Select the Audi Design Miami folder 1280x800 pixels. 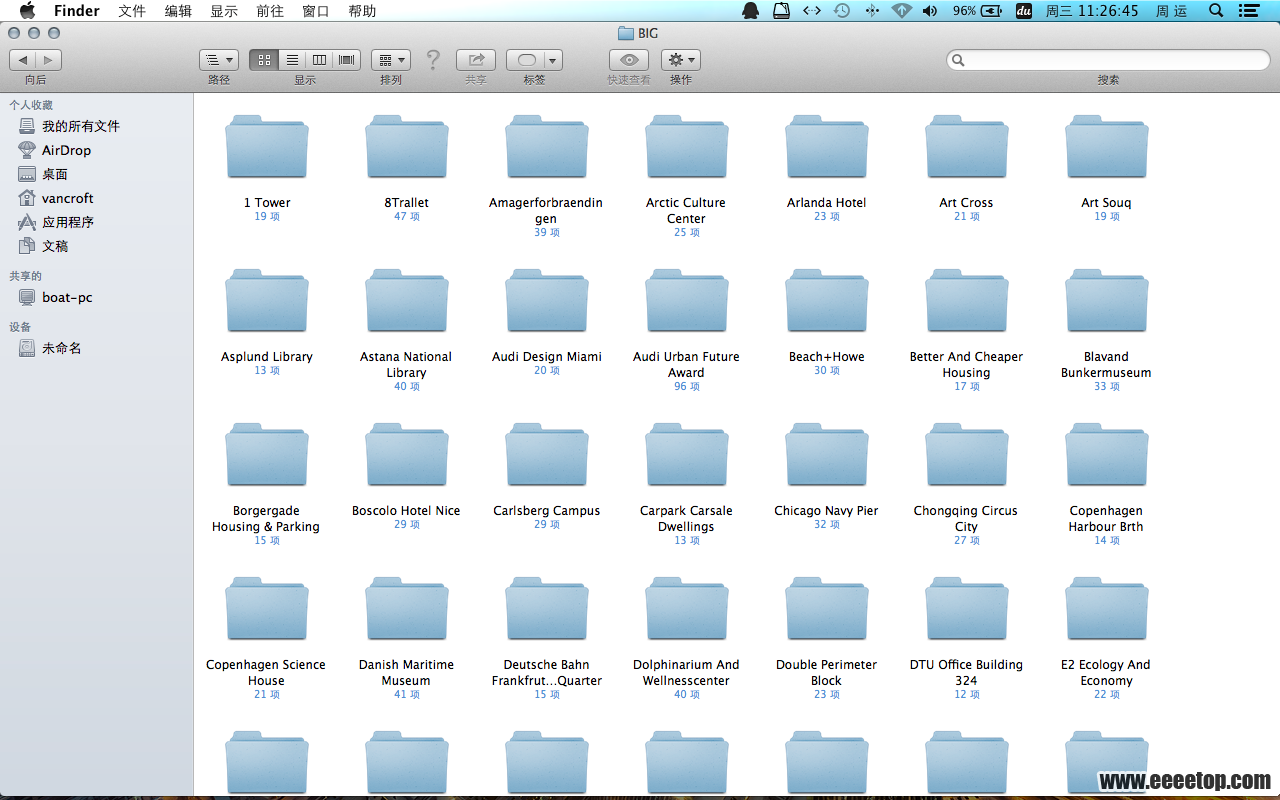click(546, 300)
